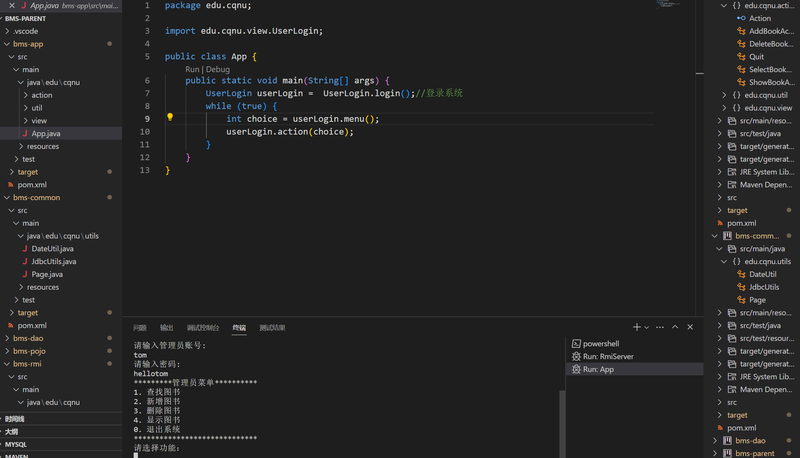Image resolution: width=800 pixels, height=458 pixels.
Task: Click the Run code lens above main
Action: point(192,69)
